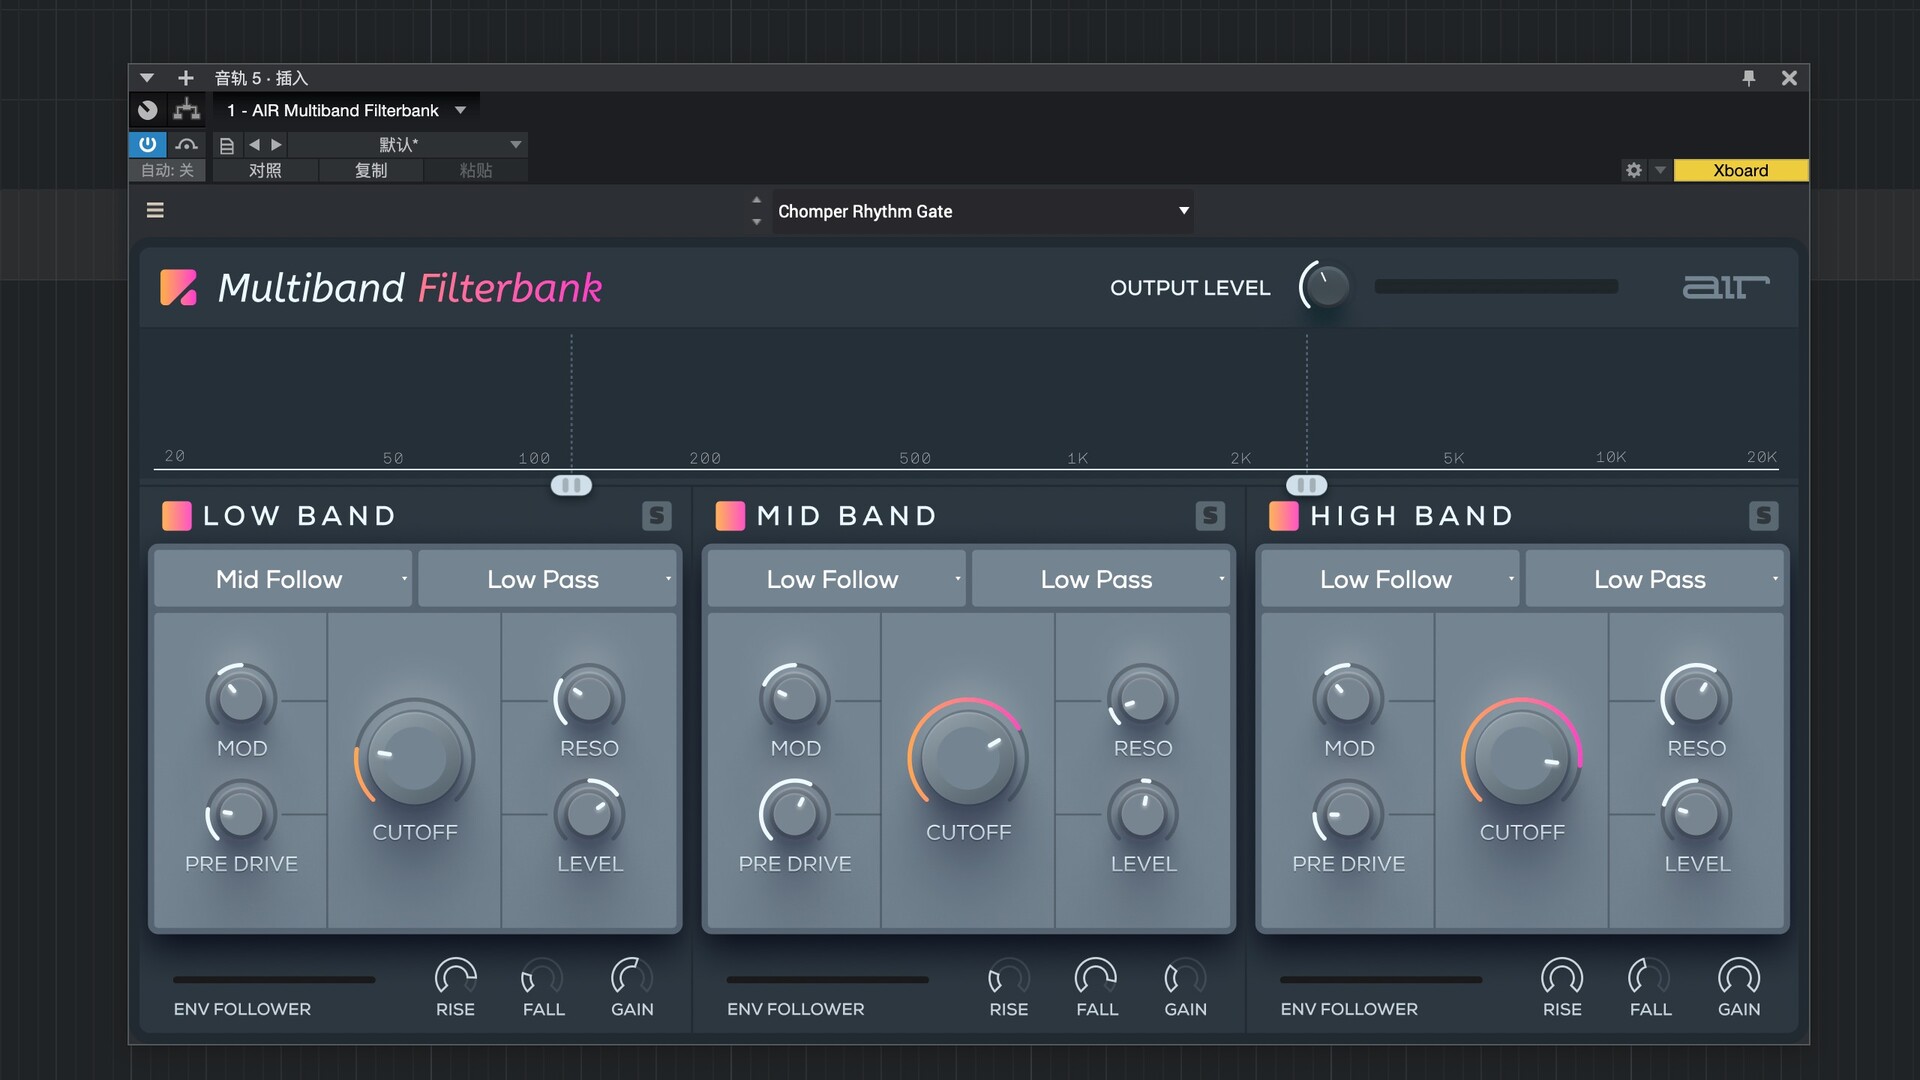Screen dimensions: 1920x1080
Task: Click the 复制 copy button
Action: click(371, 170)
